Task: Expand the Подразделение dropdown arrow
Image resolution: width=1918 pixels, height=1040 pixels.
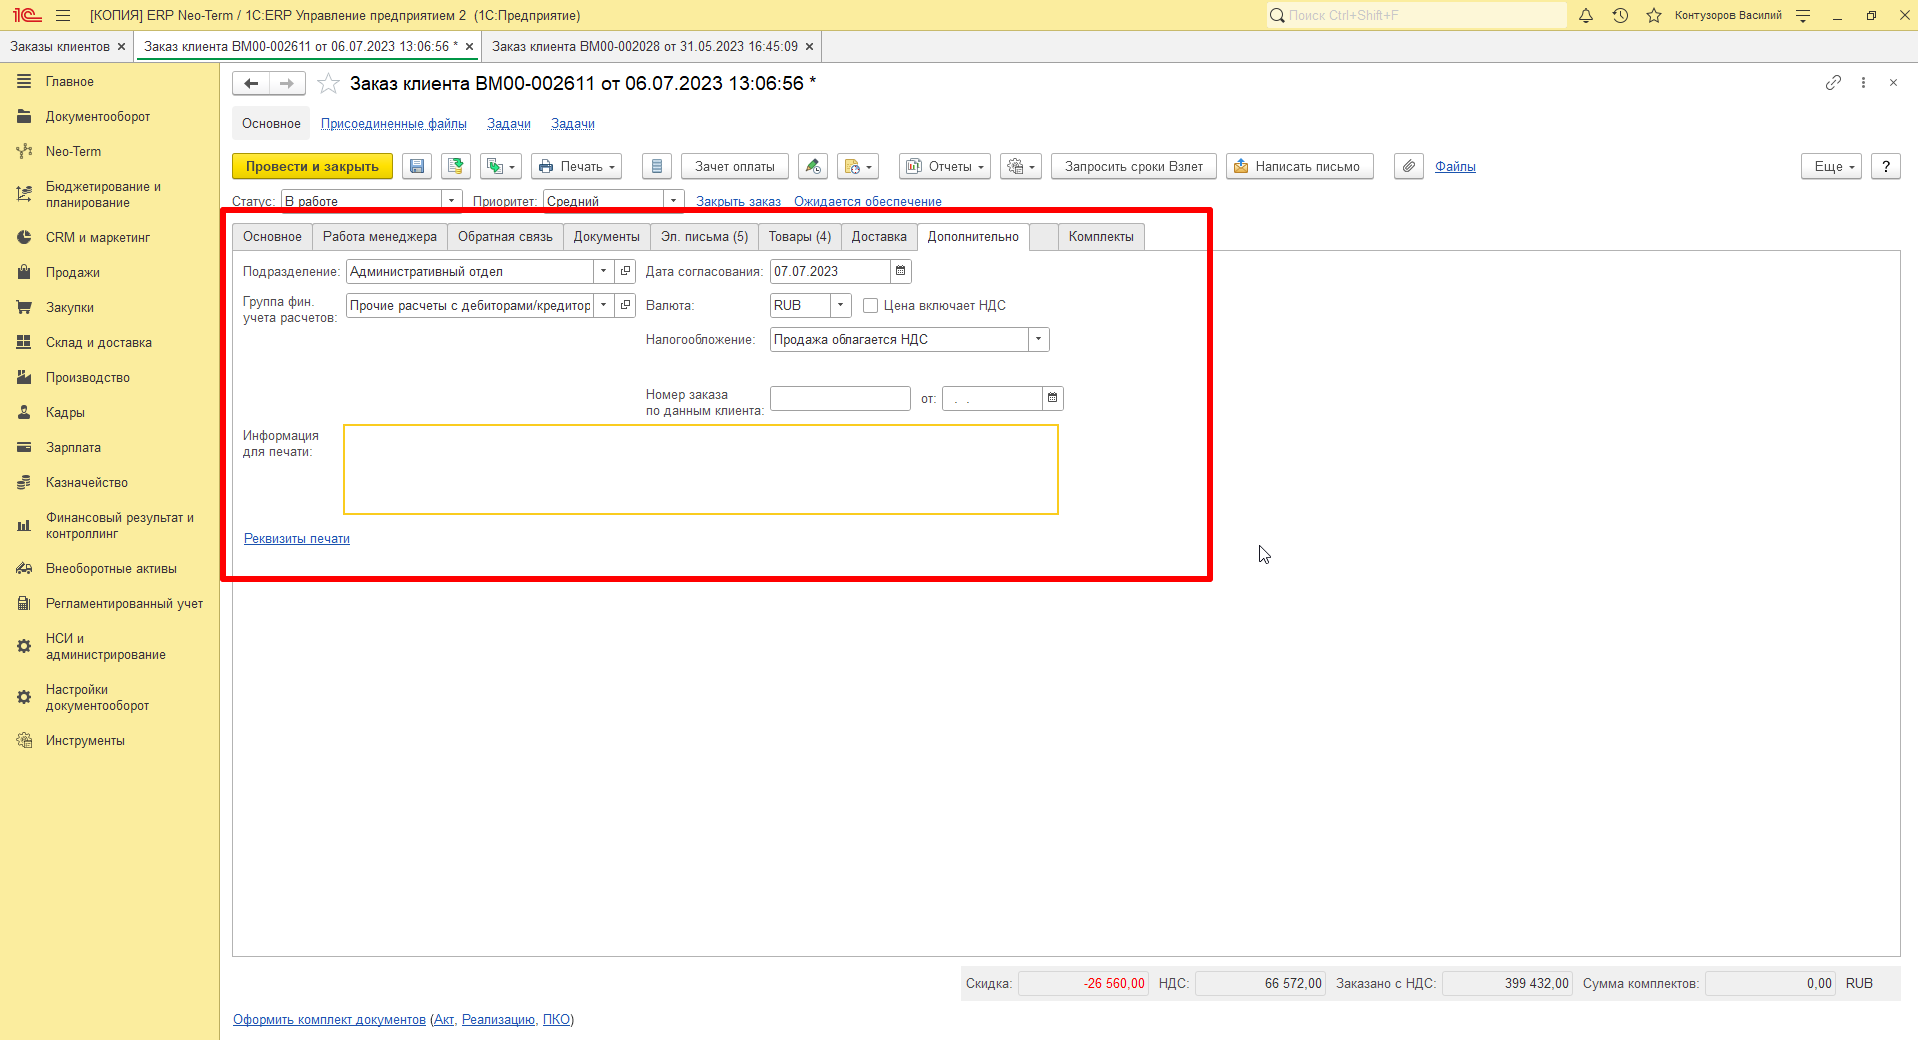Action: tap(604, 271)
